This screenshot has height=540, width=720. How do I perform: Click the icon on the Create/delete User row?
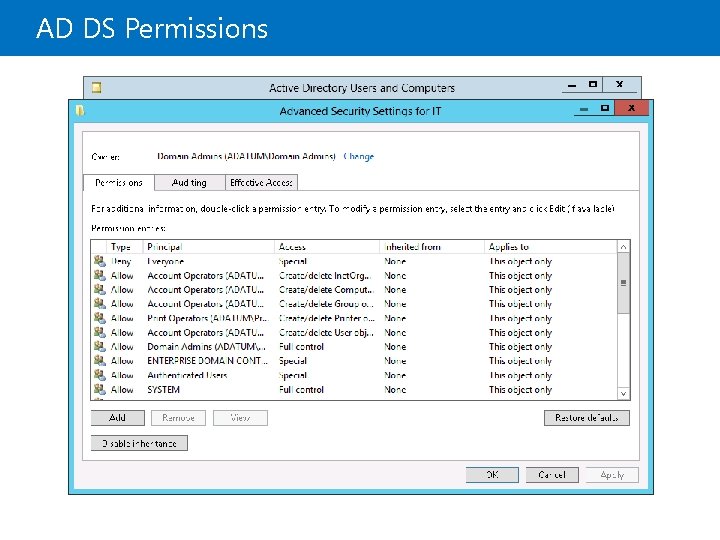point(100,332)
